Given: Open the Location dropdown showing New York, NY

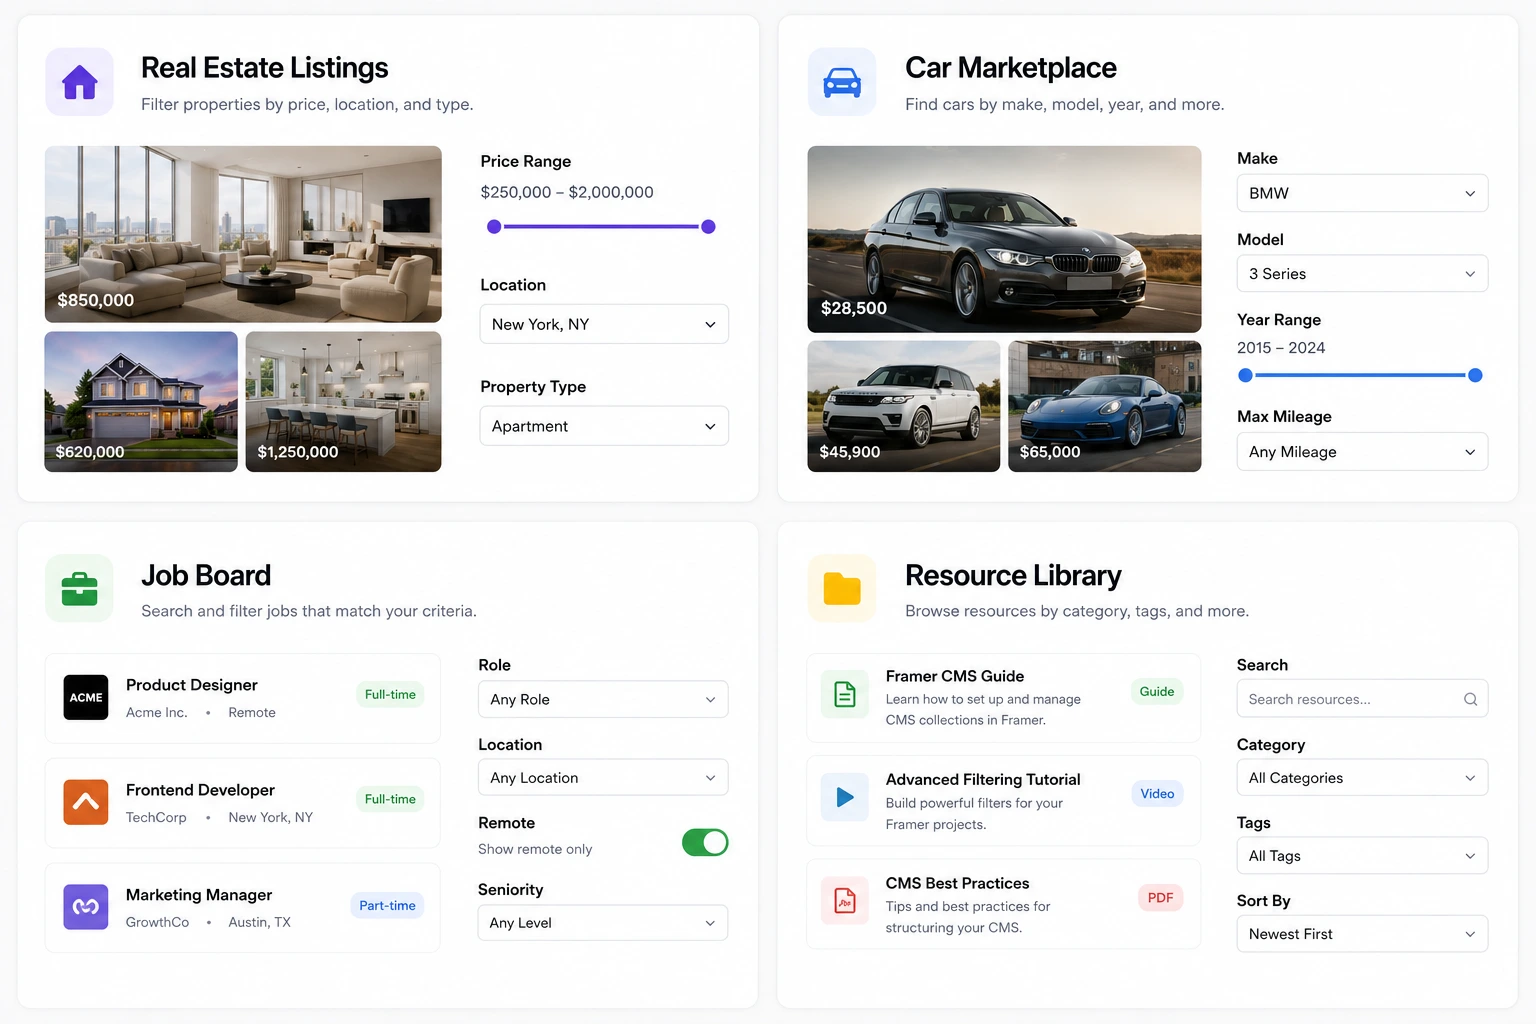Looking at the screenshot, I should (x=604, y=324).
